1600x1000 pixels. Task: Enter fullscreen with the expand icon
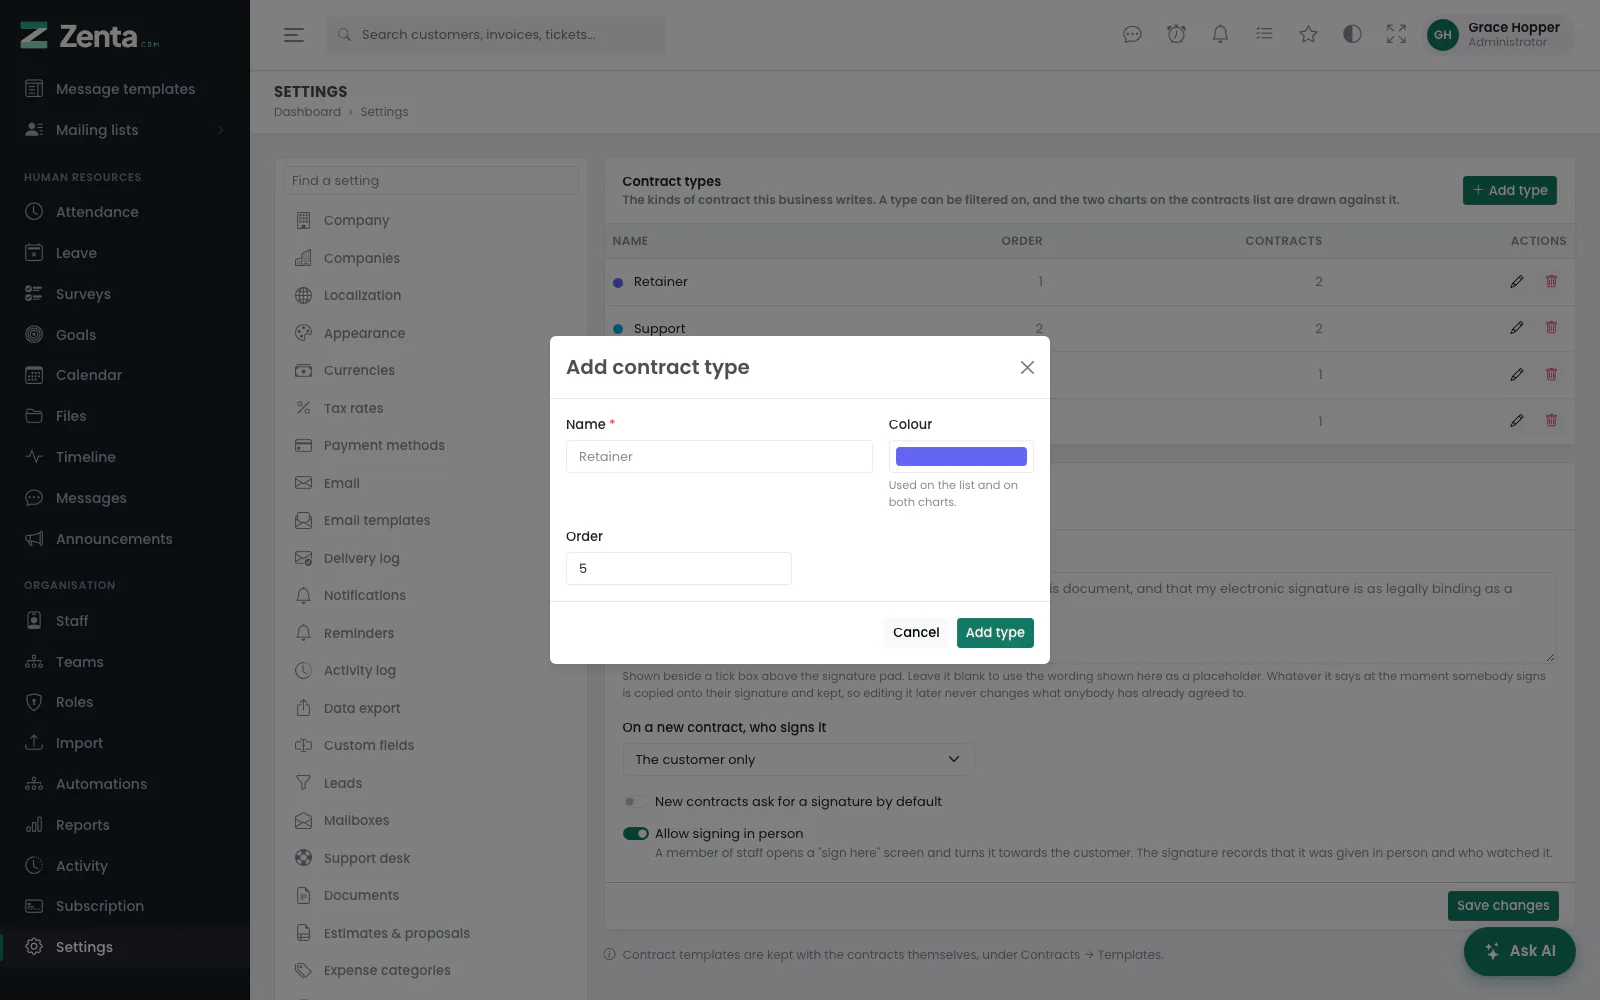1396,35
